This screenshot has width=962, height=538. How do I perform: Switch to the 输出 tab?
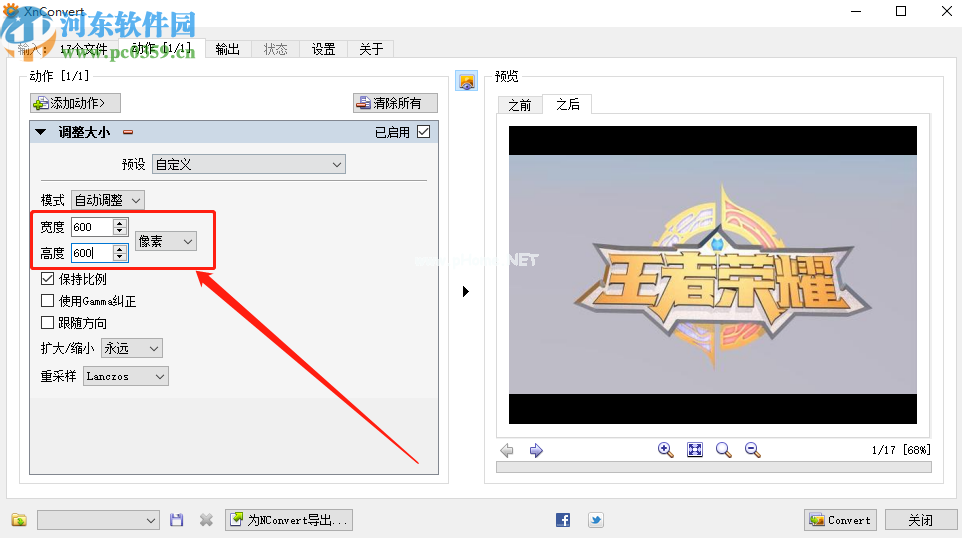[x=227, y=49]
